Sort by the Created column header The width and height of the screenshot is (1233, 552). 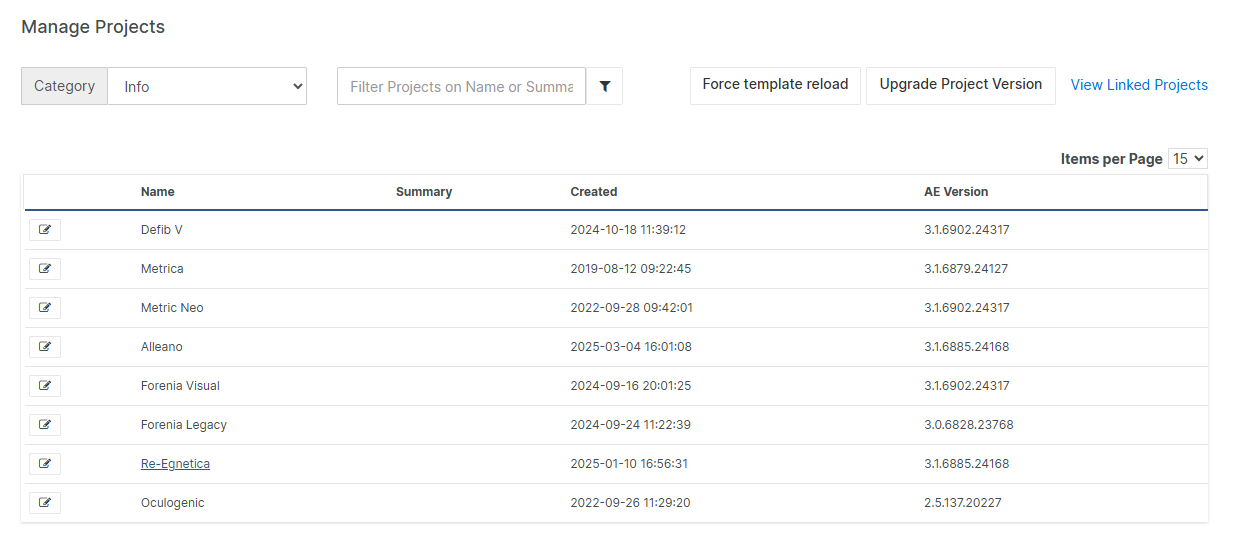[594, 192]
